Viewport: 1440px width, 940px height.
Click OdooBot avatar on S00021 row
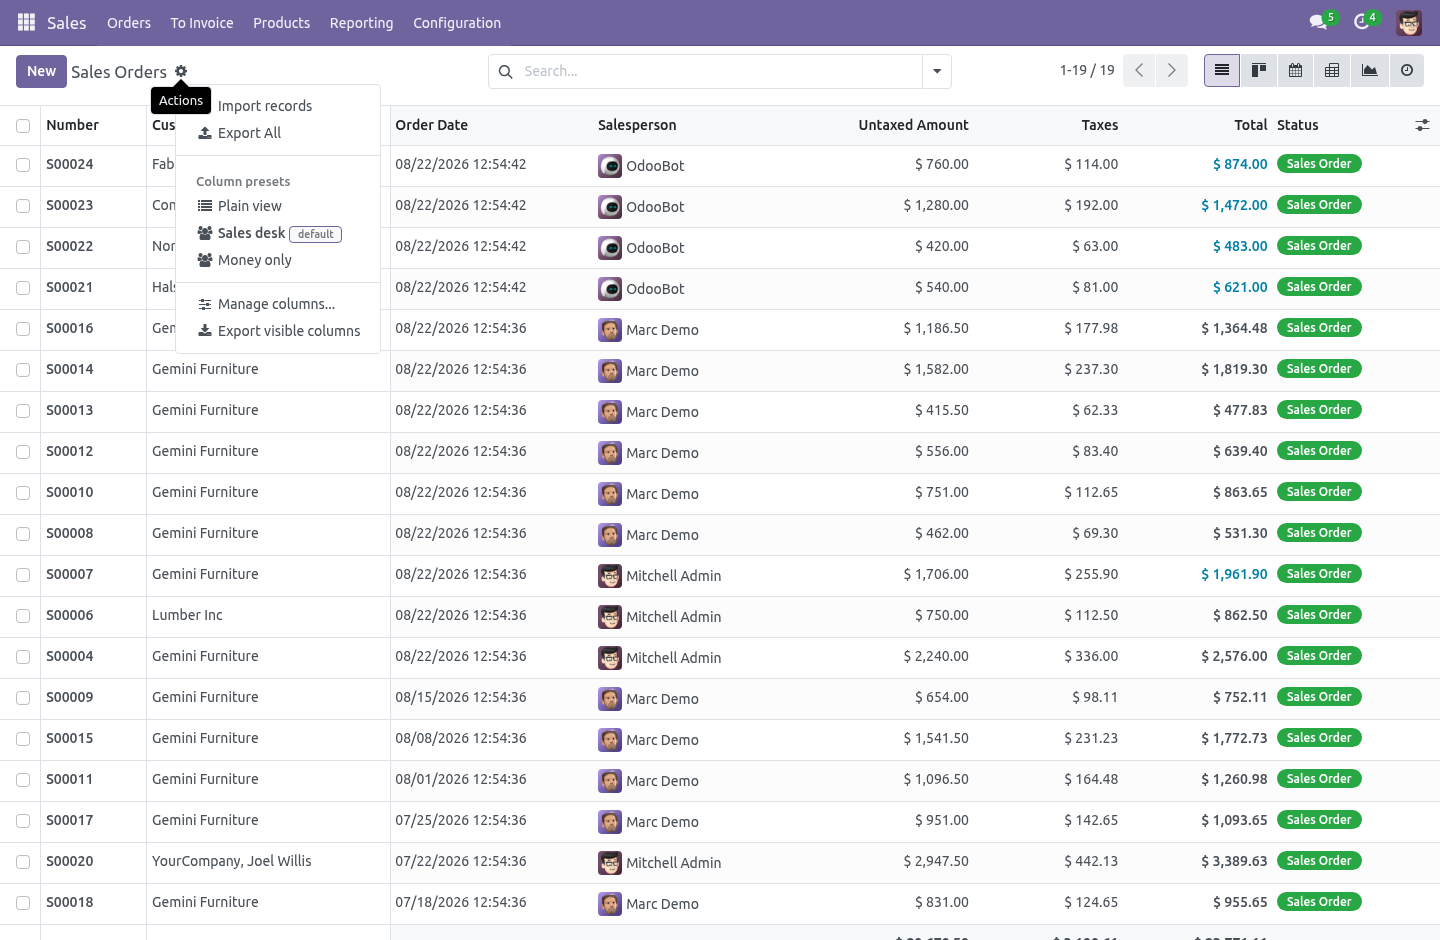[610, 289]
